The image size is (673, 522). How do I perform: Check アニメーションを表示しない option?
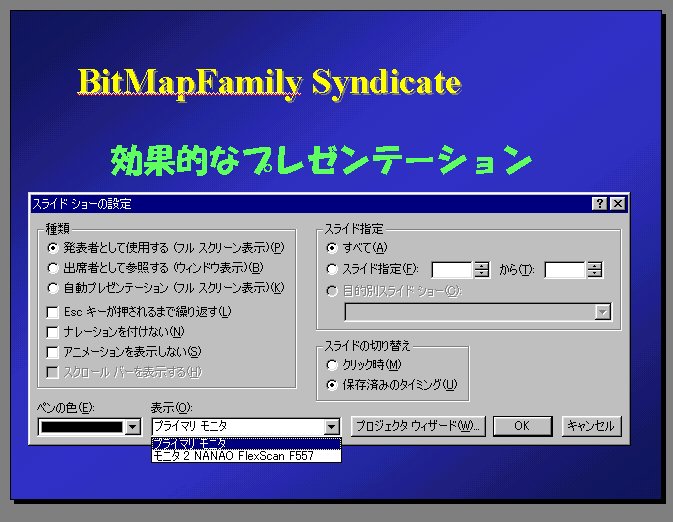coord(53,352)
